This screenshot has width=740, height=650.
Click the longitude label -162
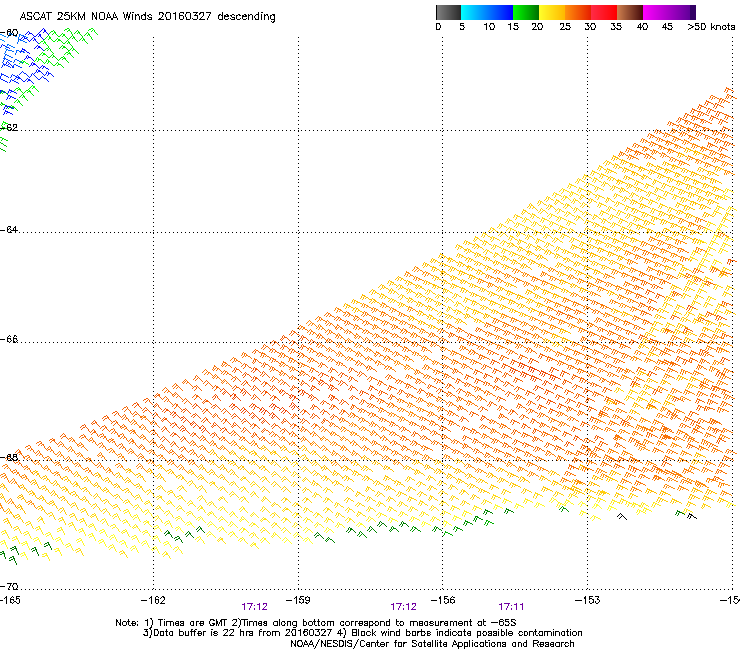point(153,600)
